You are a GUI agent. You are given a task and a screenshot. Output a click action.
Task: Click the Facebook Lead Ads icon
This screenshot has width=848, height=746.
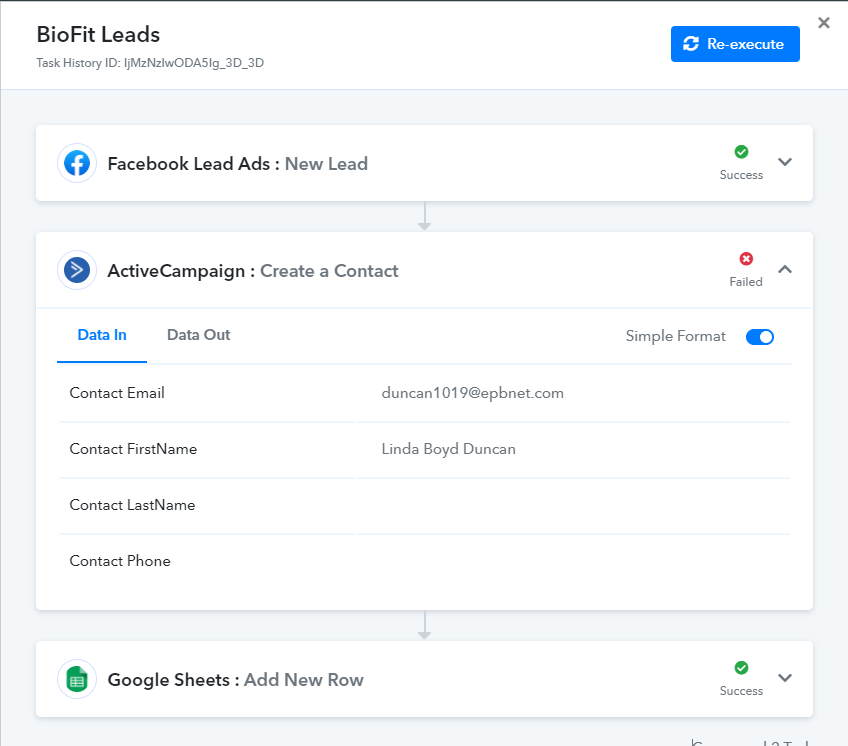click(77, 163)
